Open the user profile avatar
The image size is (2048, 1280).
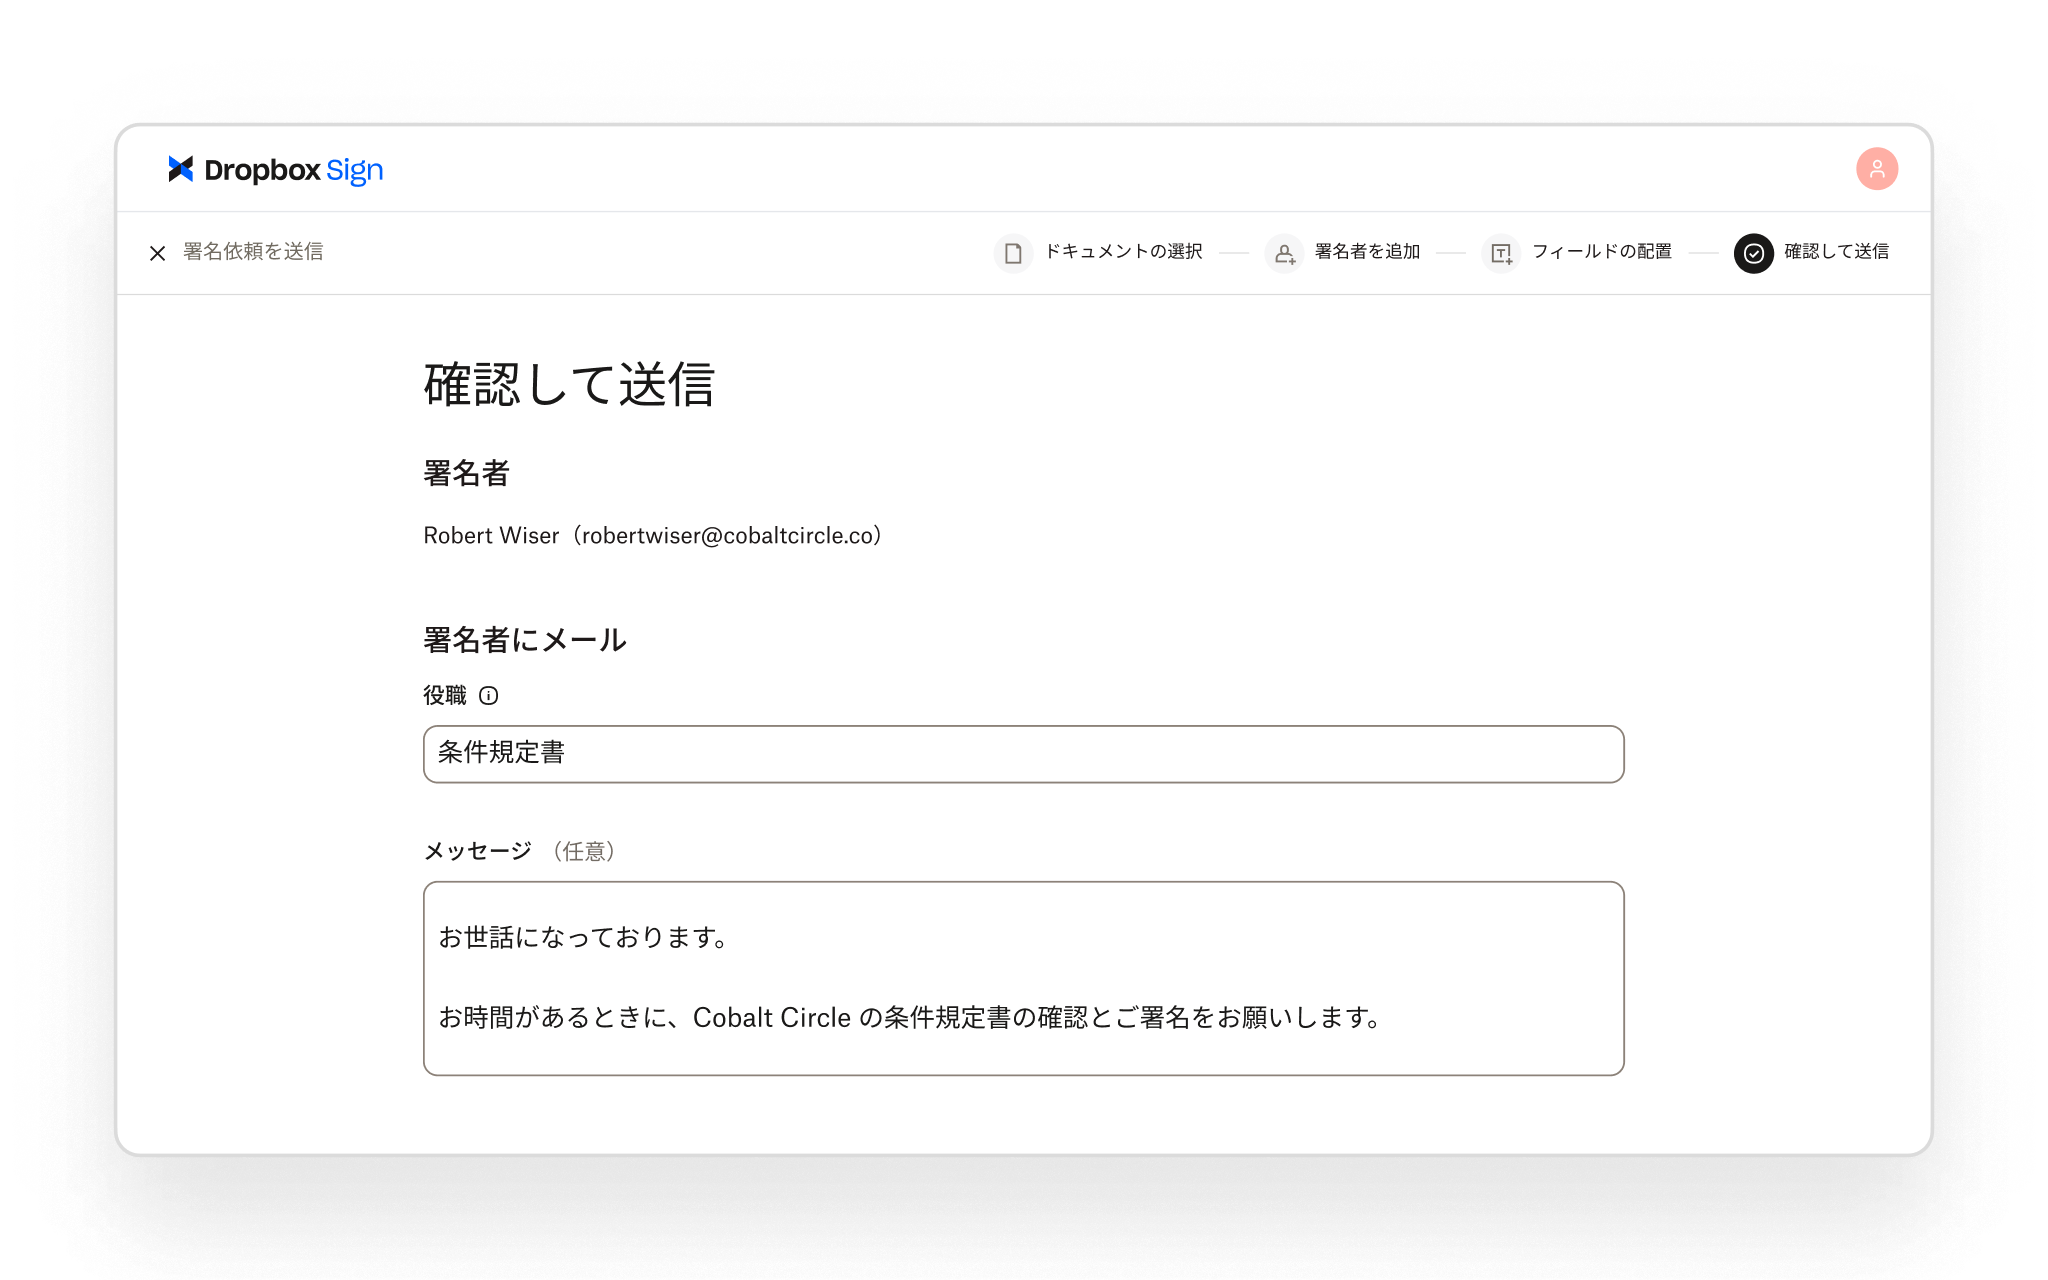tap(1877, 169)
